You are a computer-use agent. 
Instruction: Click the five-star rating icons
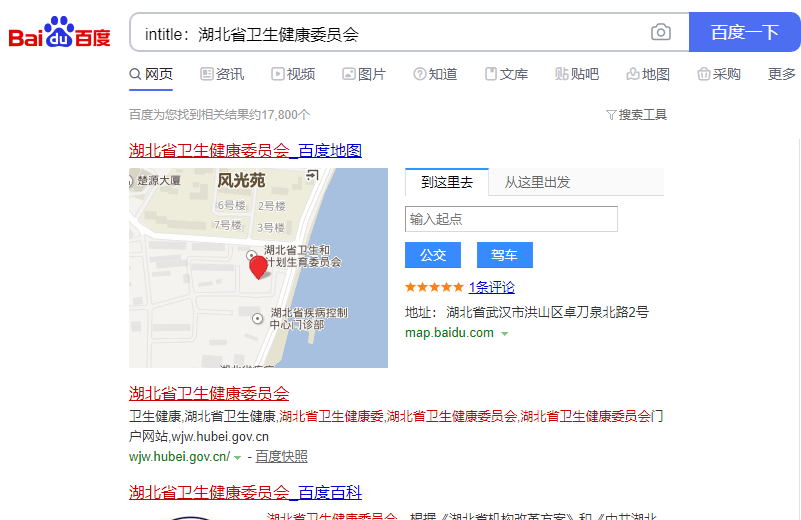(x=434, y=287)
